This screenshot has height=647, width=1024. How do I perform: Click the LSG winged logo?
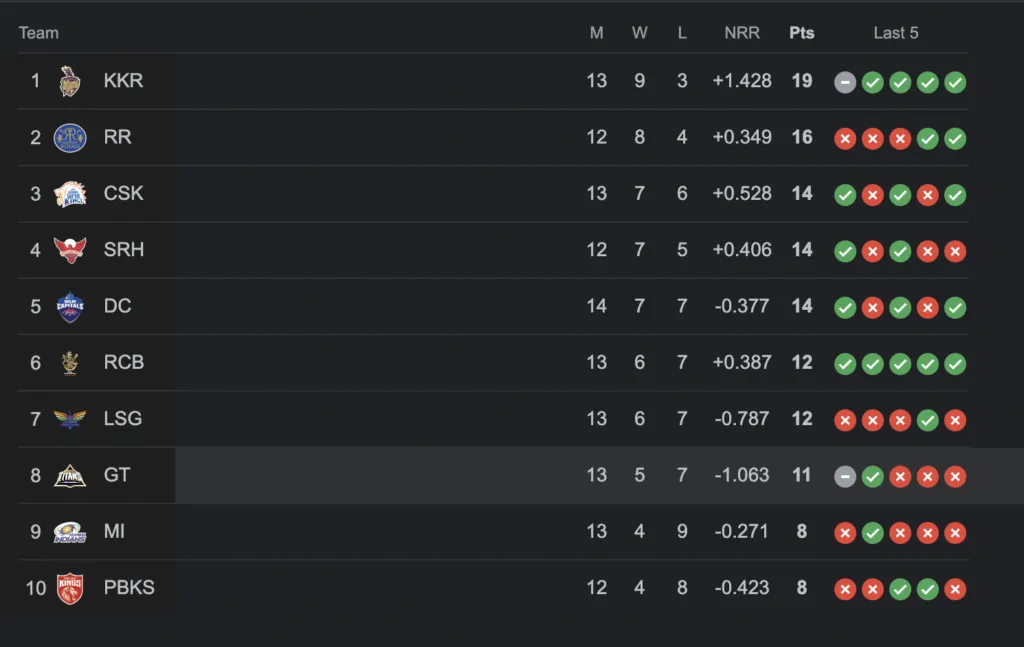pyautogui.click(x=70, y=418)
